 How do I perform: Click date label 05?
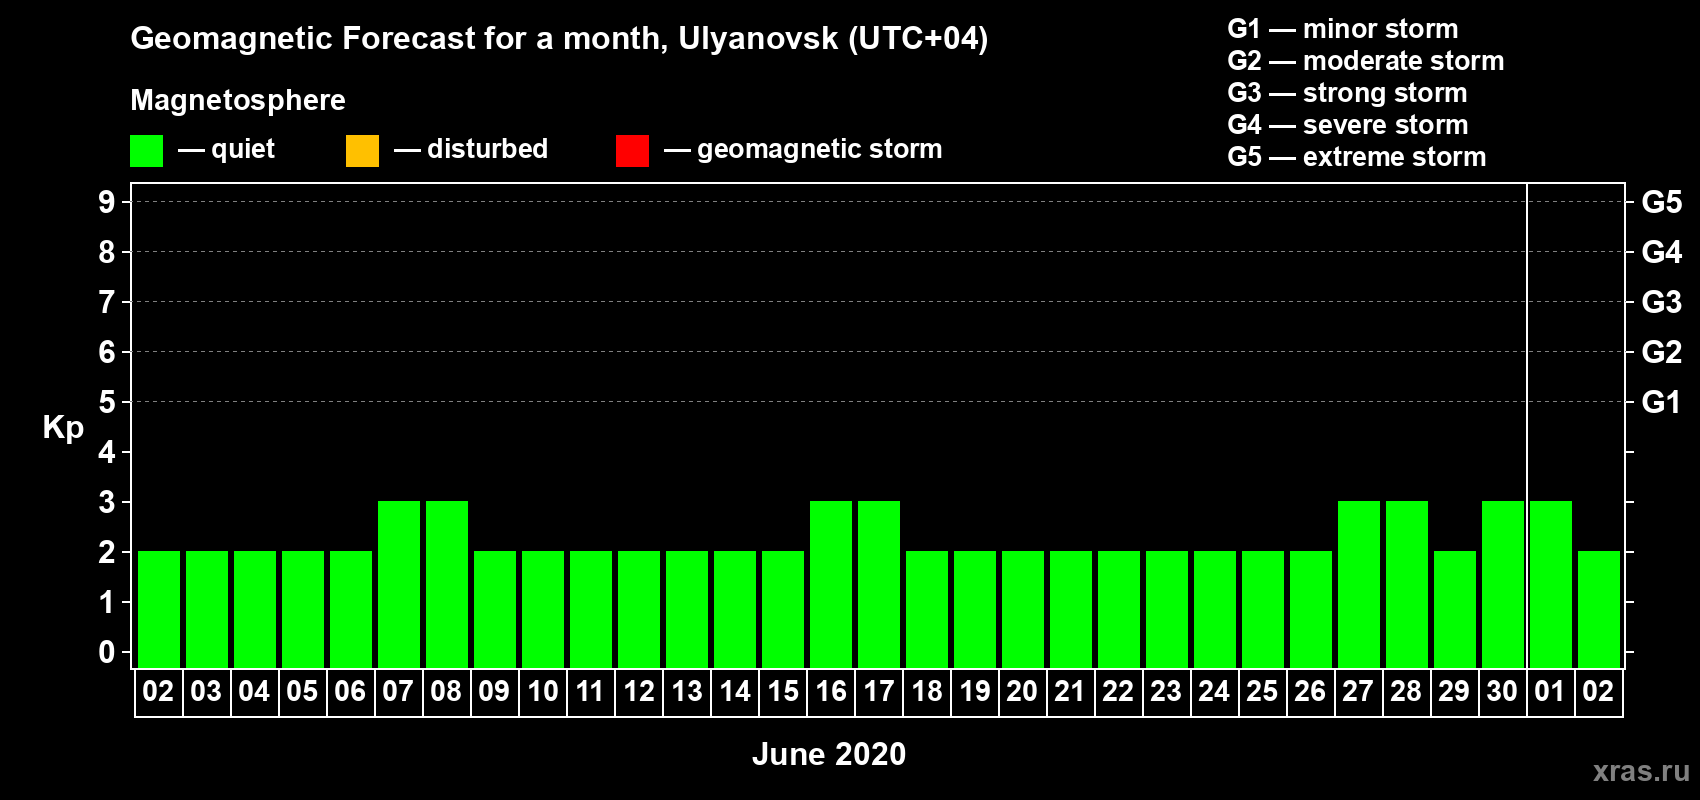coord(302,691)
